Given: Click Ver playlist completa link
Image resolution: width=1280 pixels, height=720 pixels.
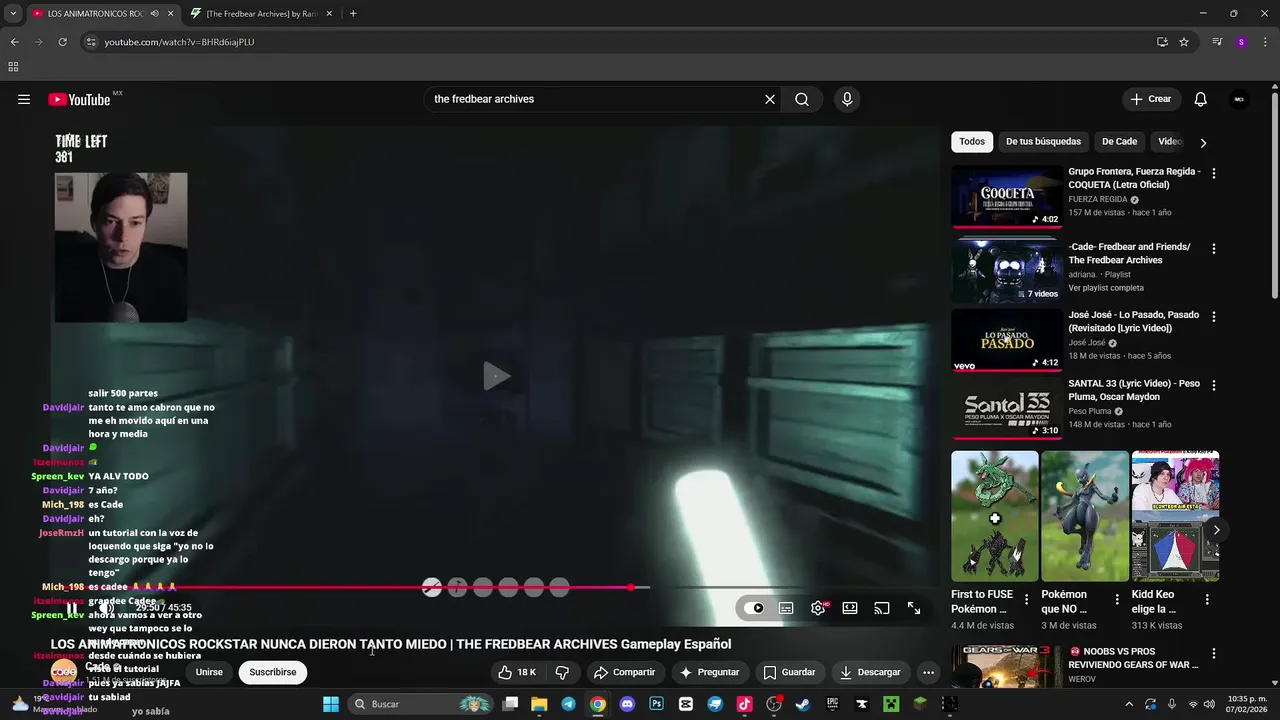Looking at the screenshot, I should pyautogui.click(x=1105, y=288).
